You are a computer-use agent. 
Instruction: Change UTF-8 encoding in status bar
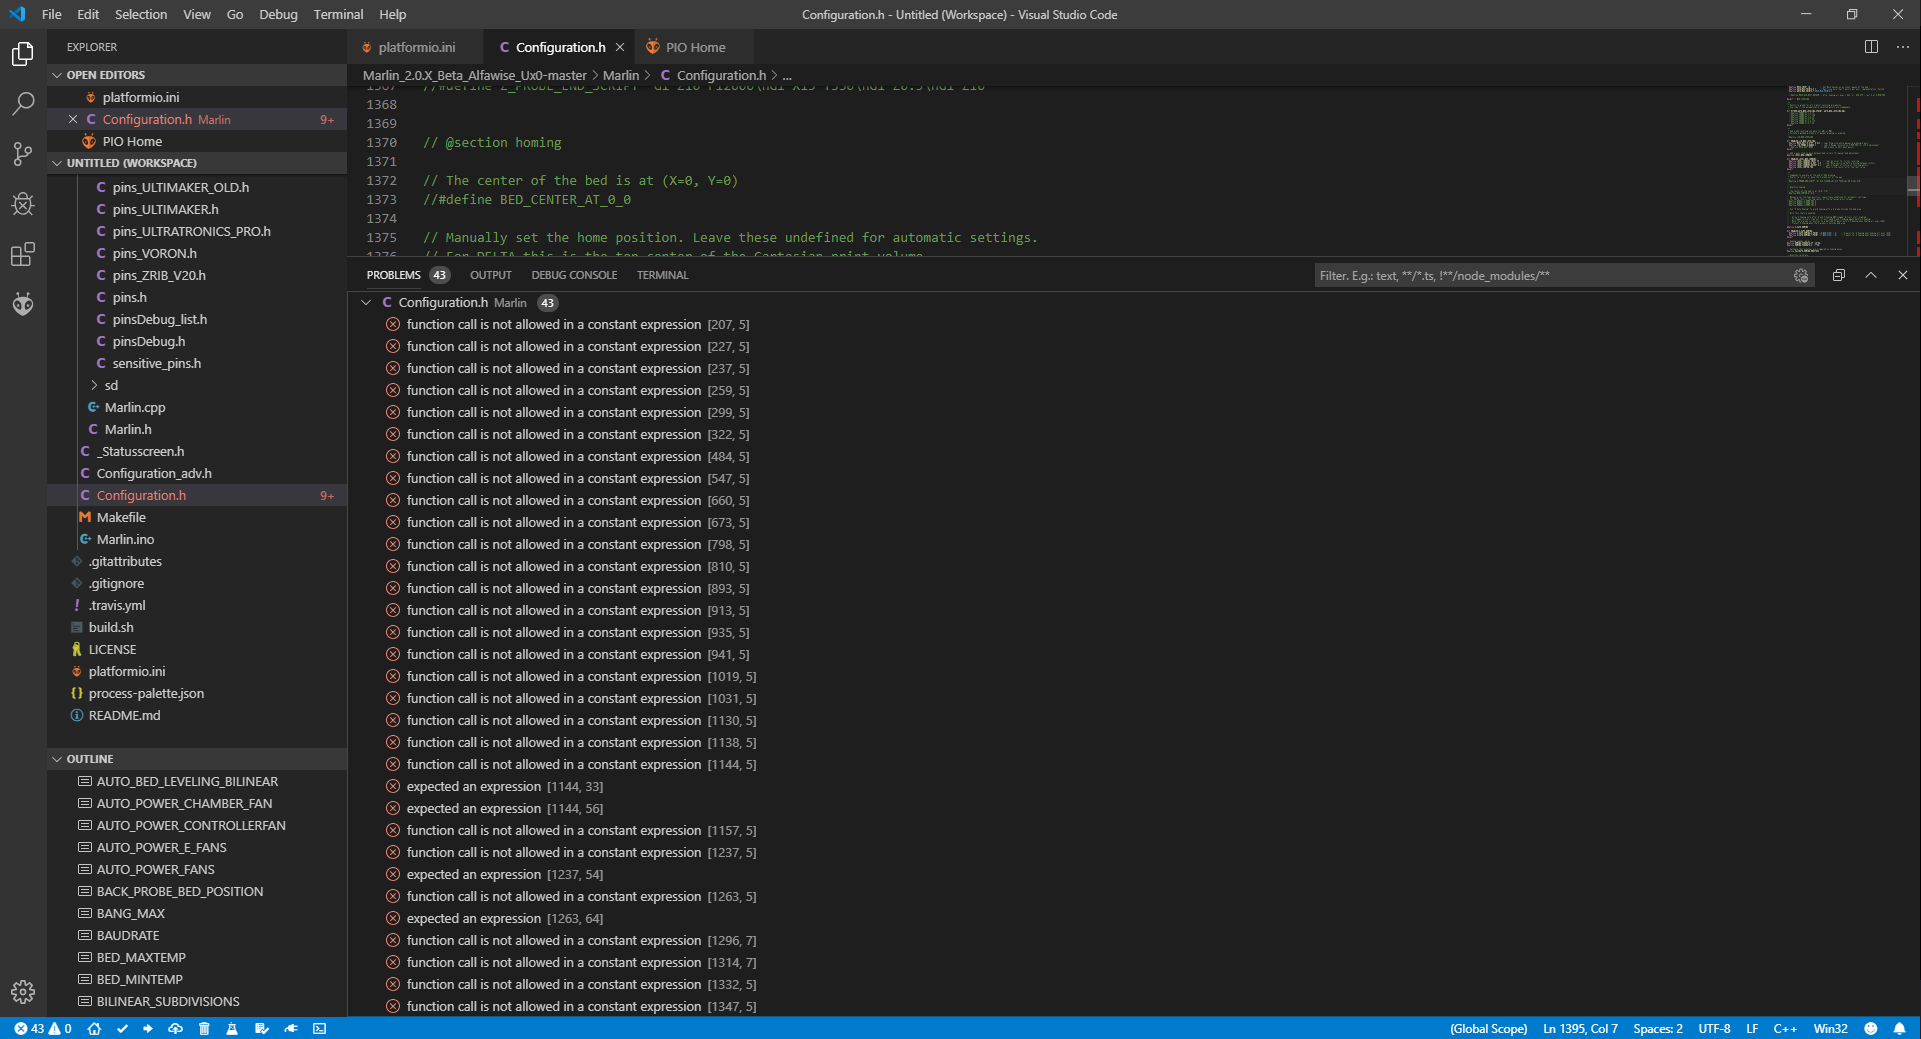(x=1713, y=1029)
